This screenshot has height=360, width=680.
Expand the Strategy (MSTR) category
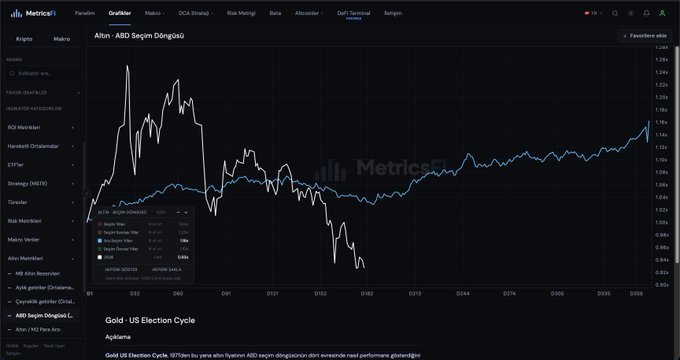pos(41,183)
